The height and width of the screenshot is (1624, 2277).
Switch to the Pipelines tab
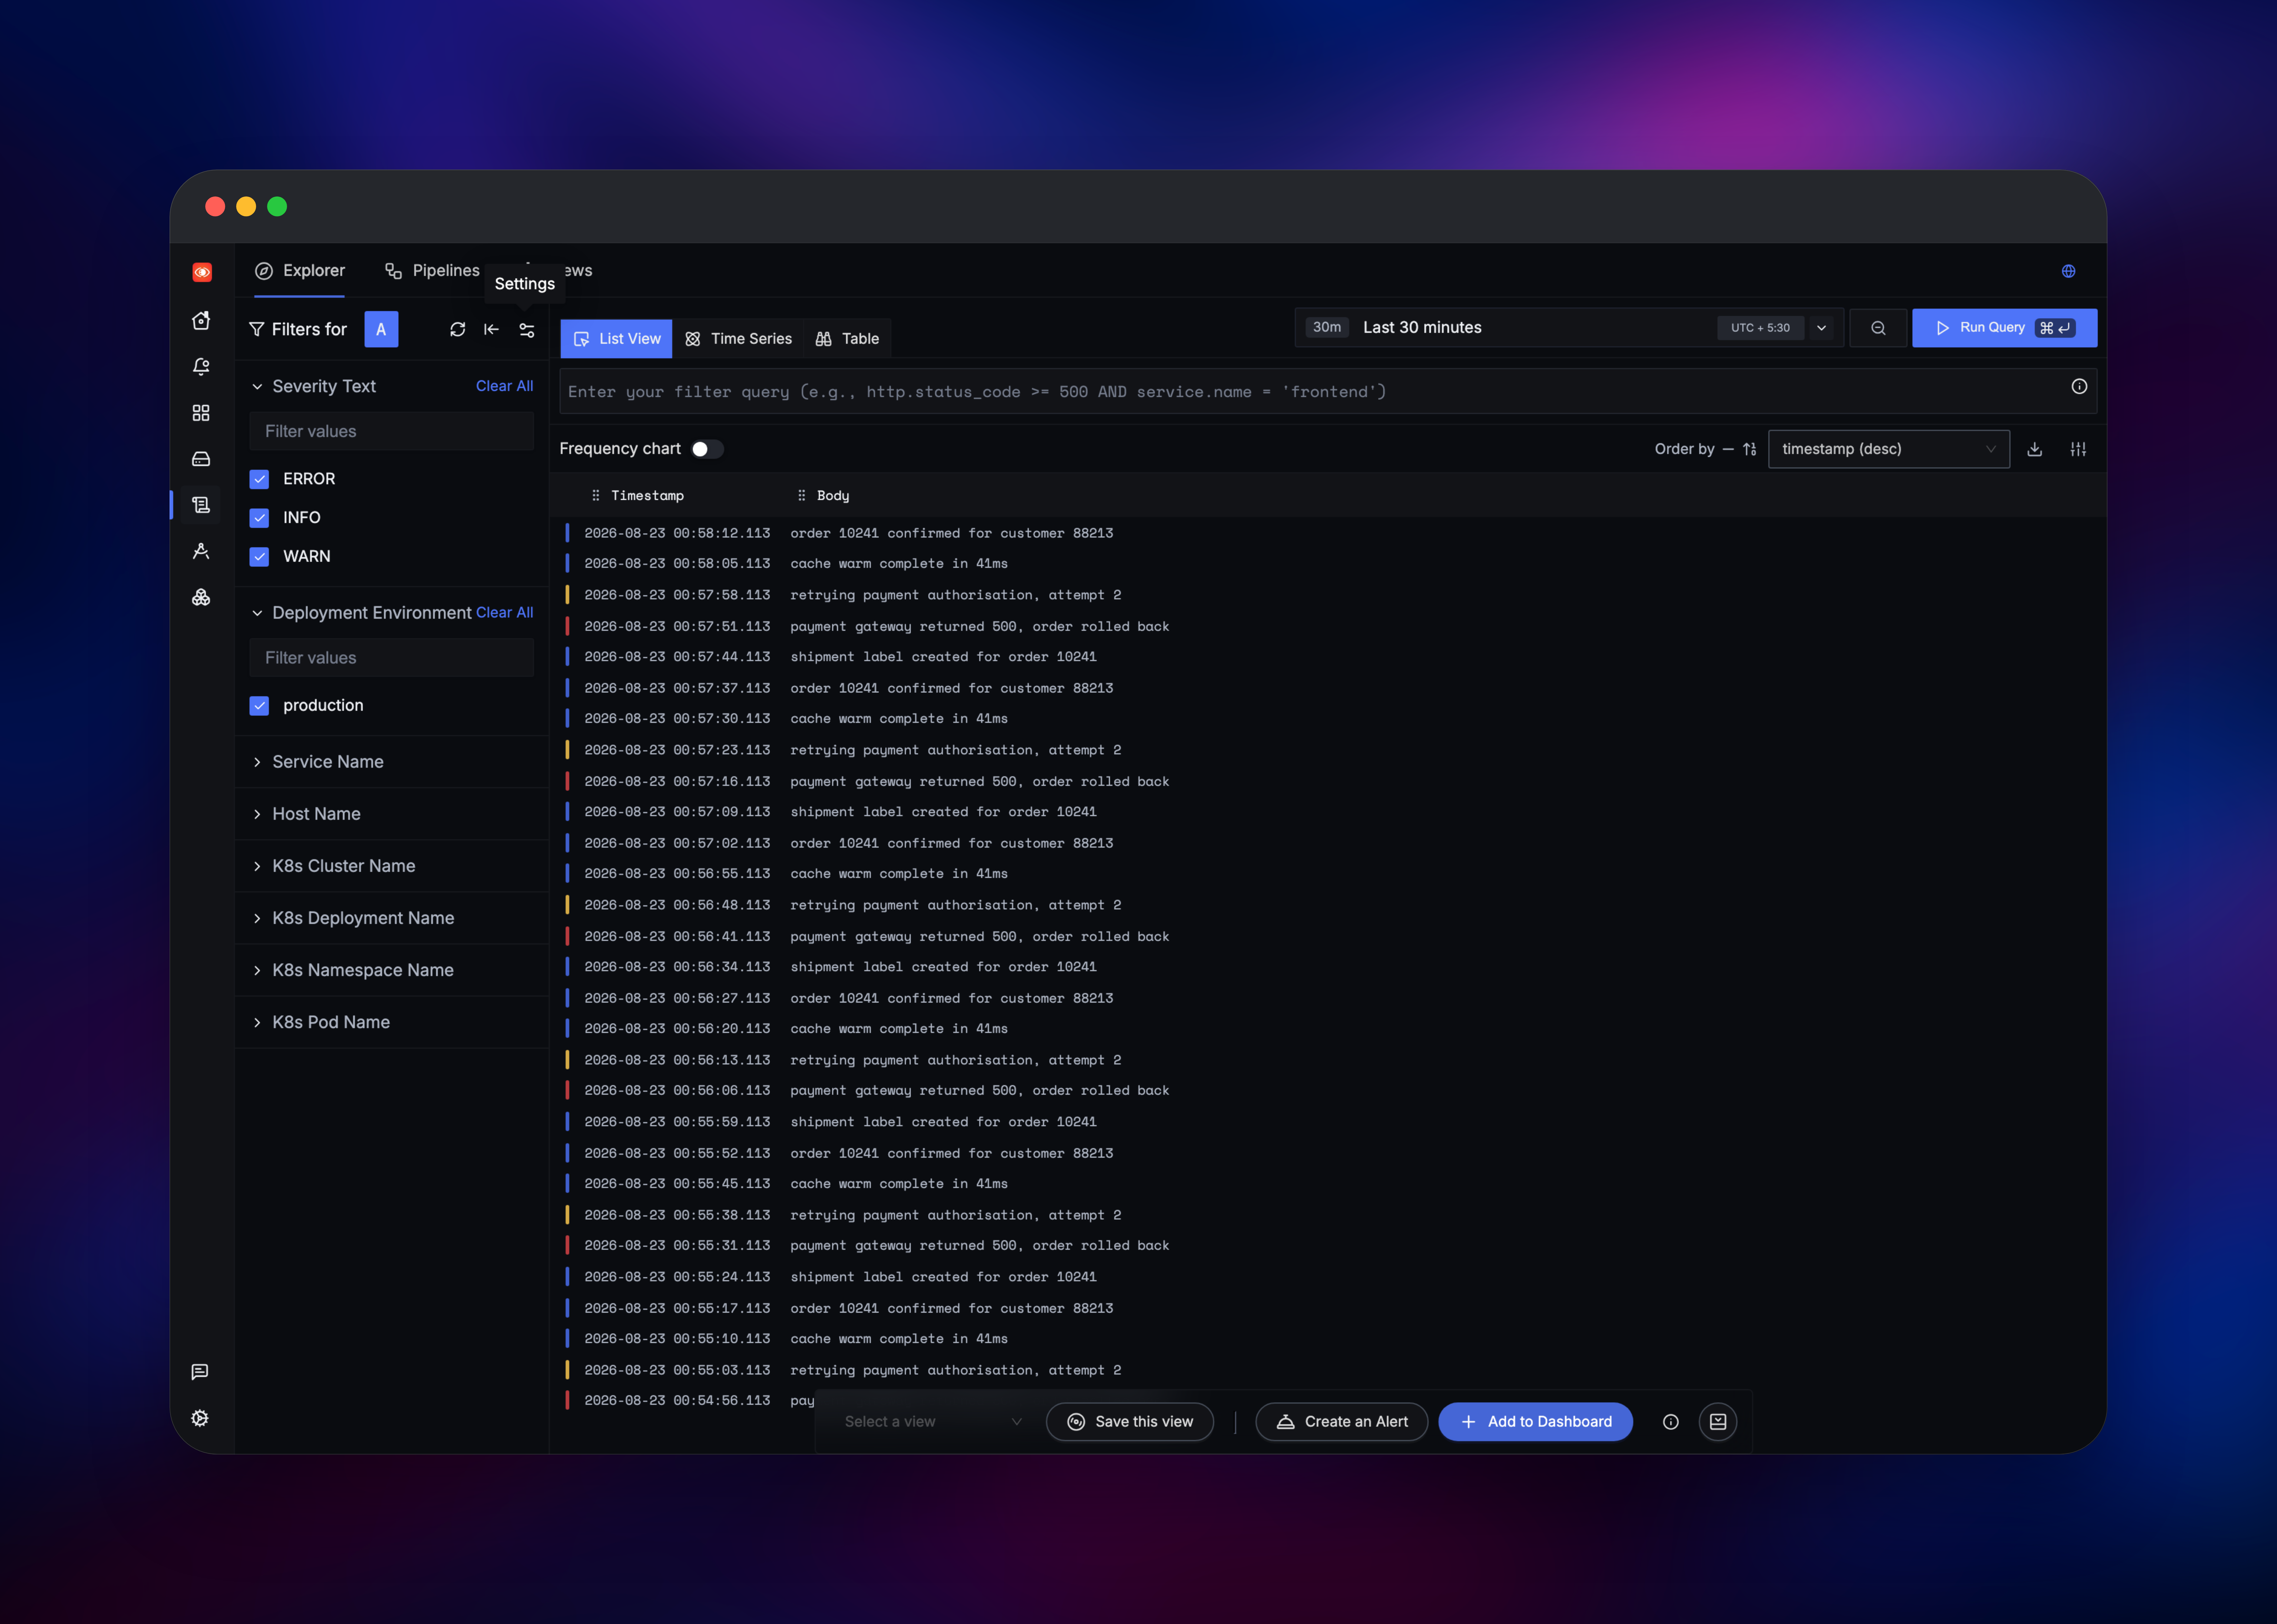[432, 271]
